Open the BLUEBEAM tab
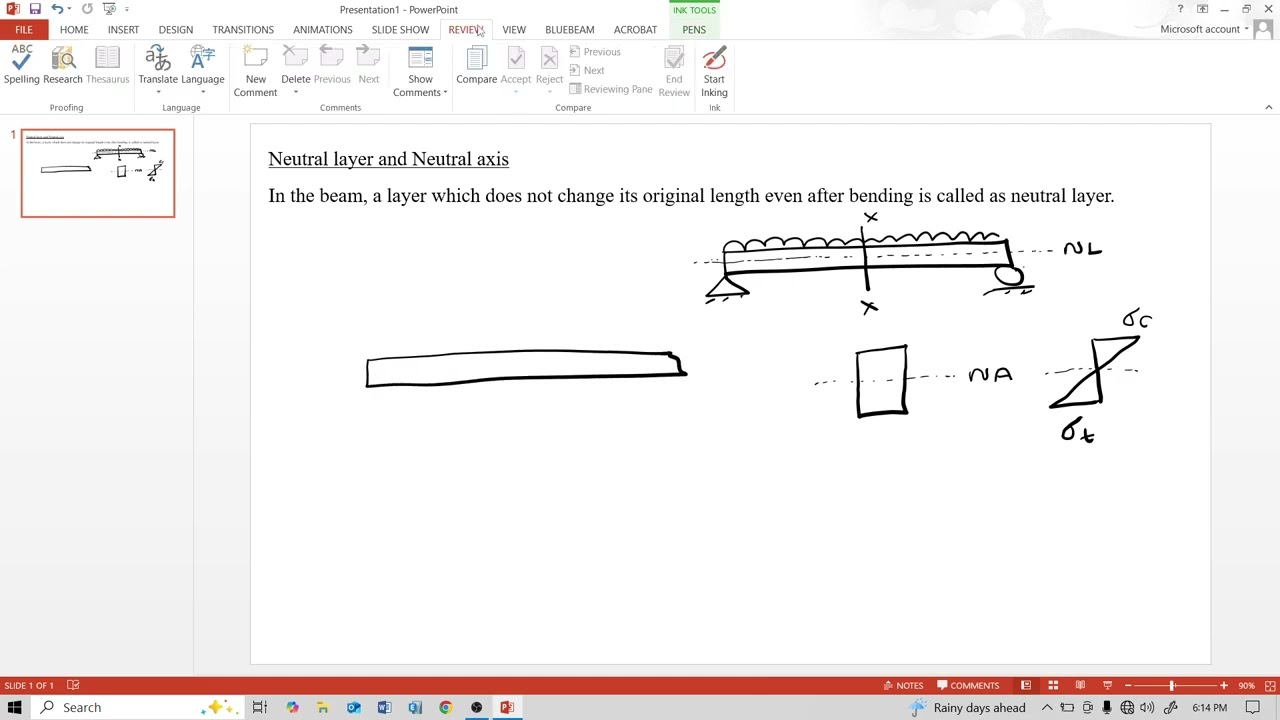The height and width of the screenshot is (720, 1280). (570, 29)
